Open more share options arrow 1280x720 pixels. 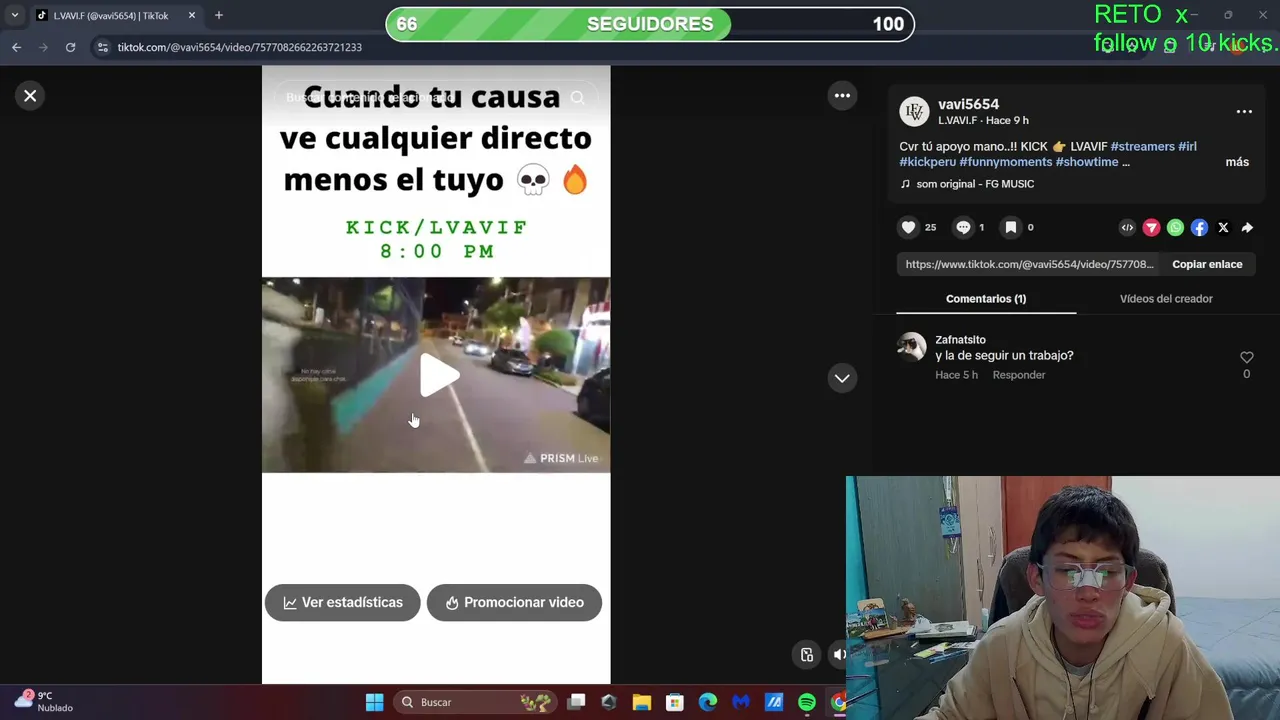1247,228
